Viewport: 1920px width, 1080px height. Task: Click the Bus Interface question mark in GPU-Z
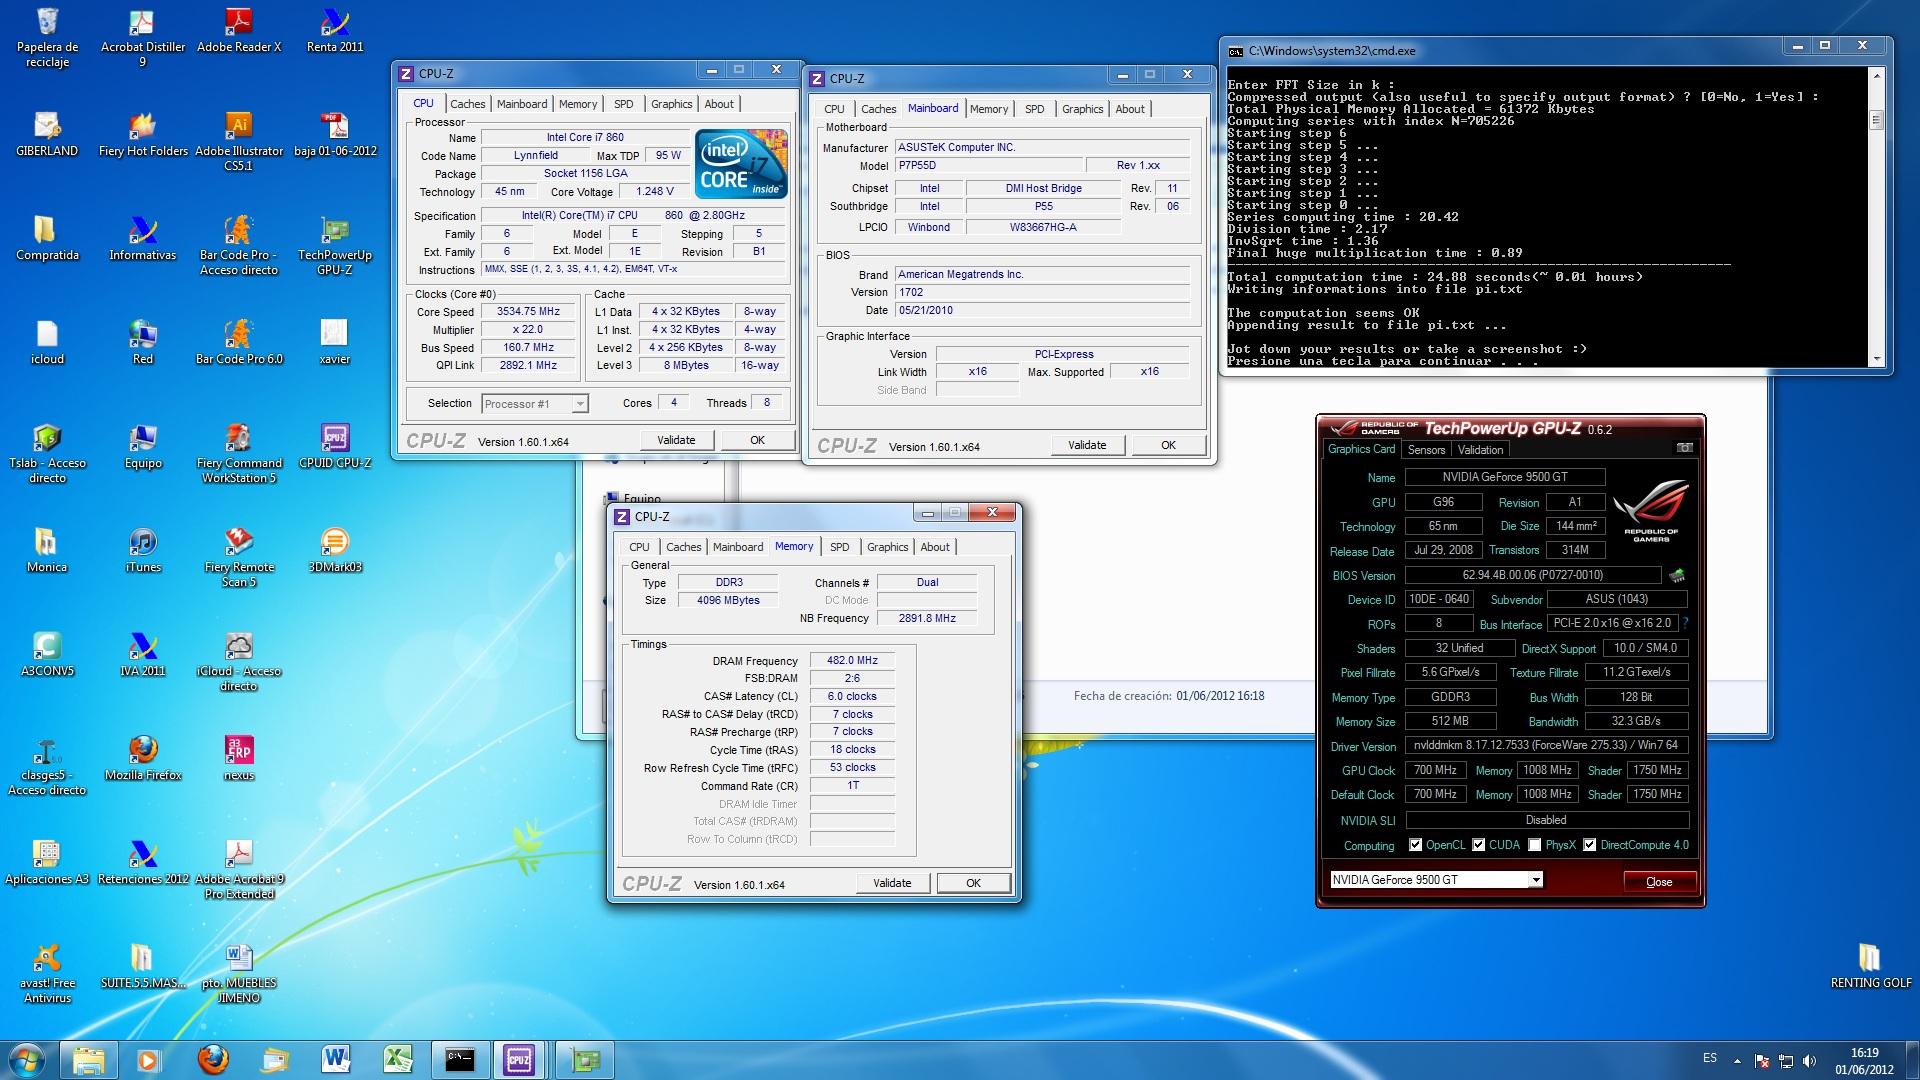(x=1685, y=623)
